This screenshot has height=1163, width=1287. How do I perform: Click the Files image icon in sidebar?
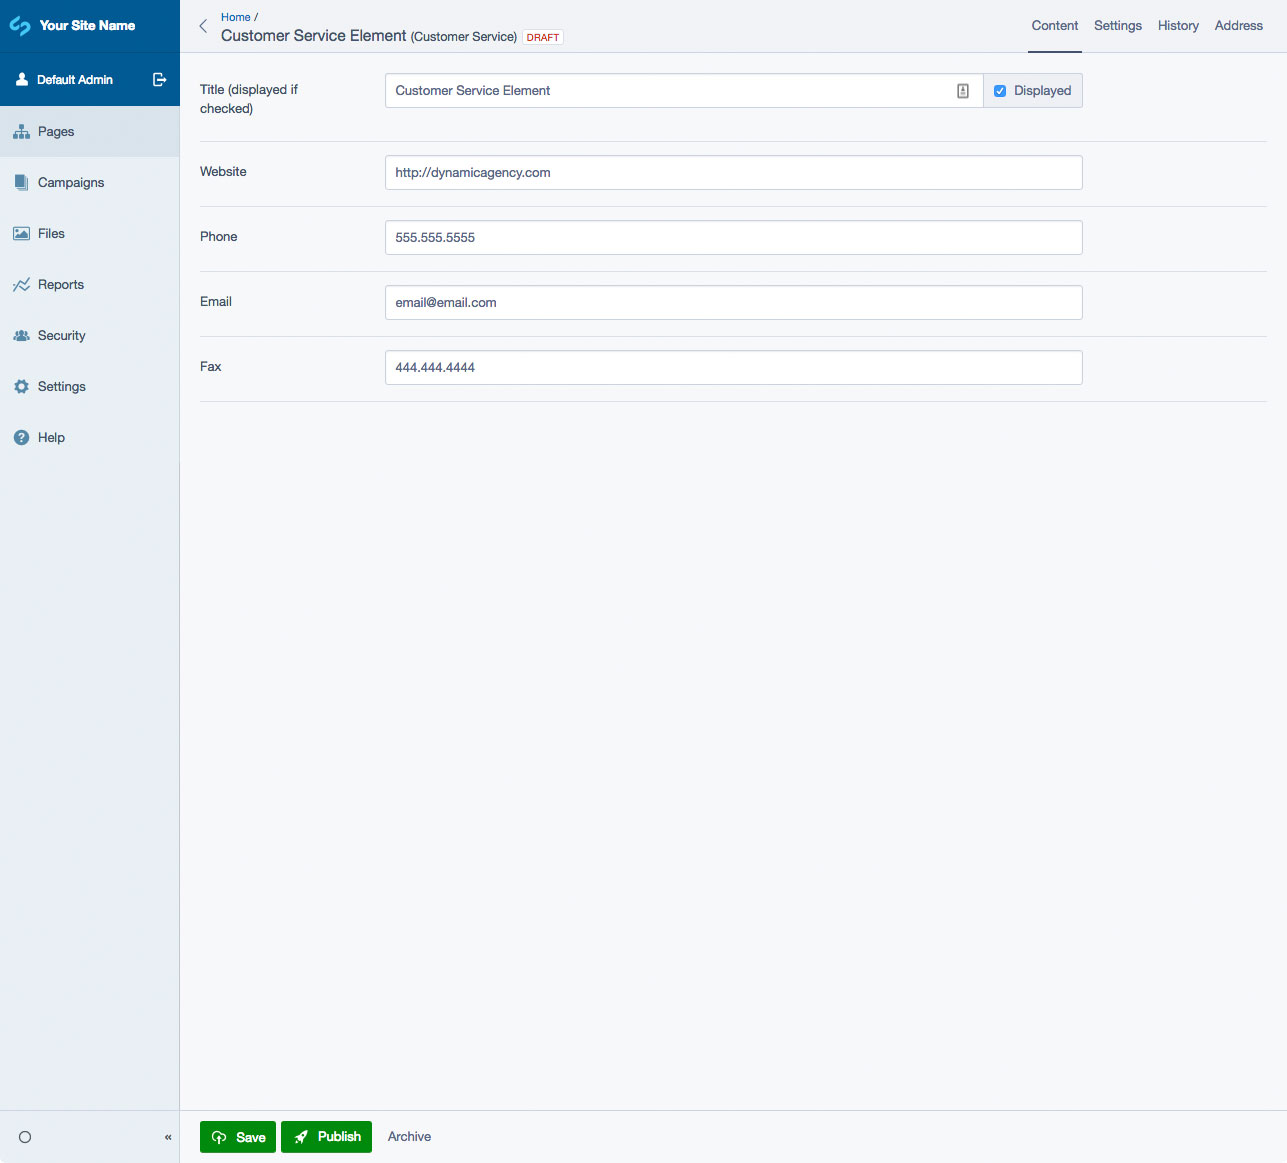[21, 234]
